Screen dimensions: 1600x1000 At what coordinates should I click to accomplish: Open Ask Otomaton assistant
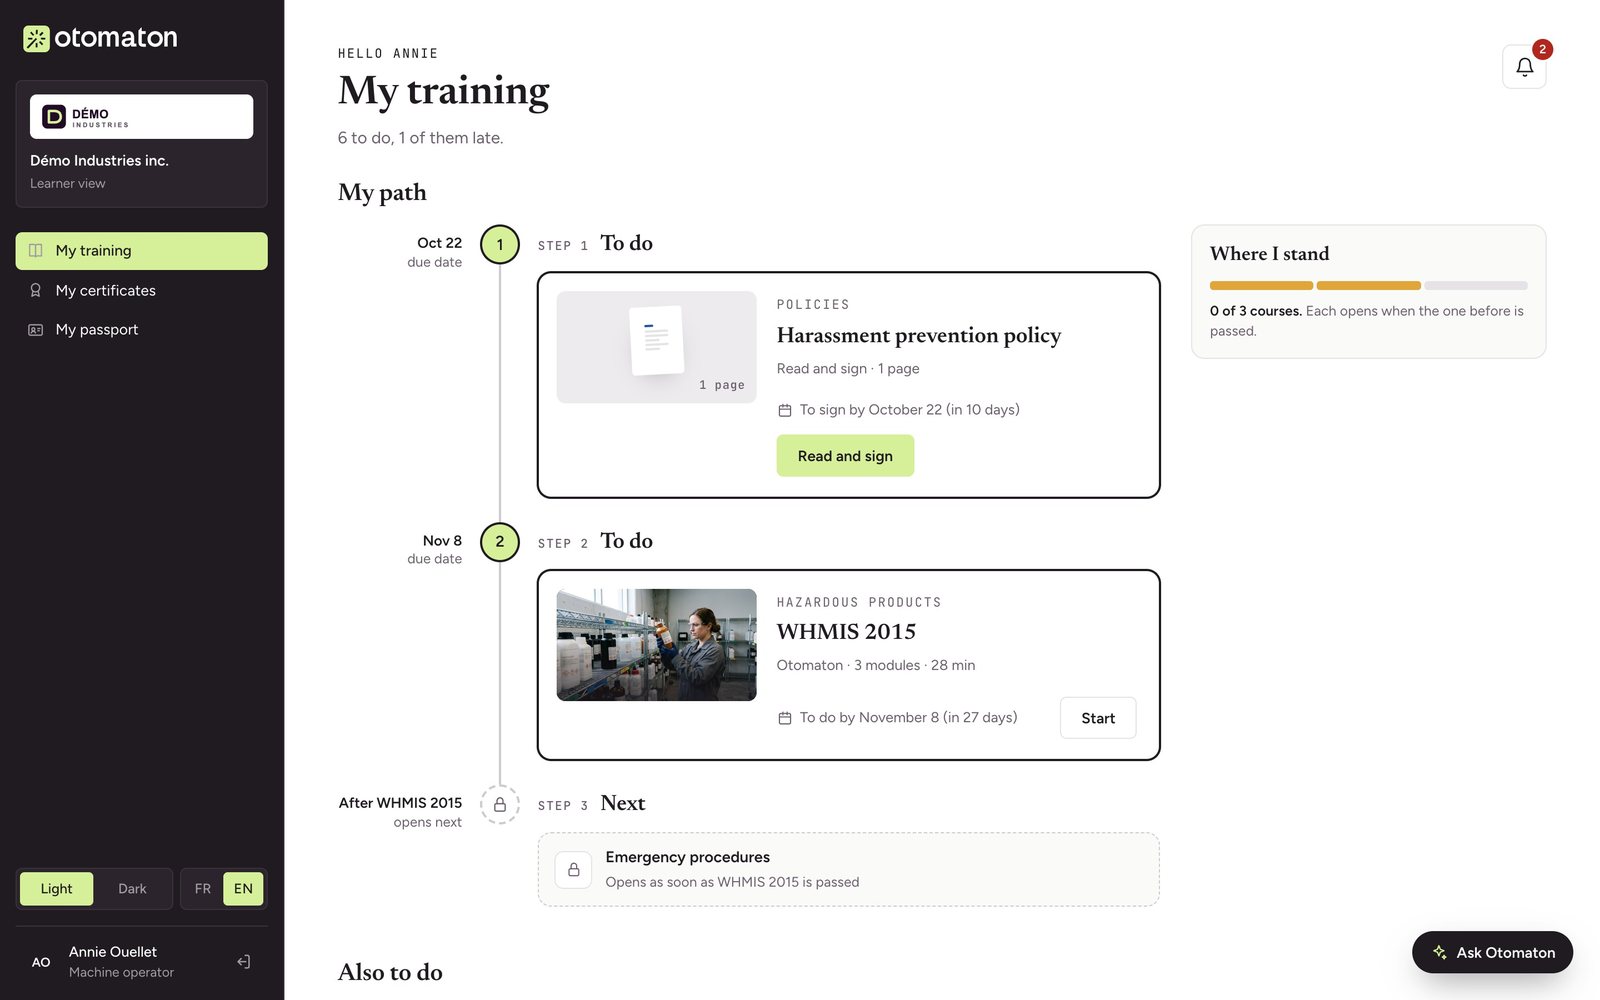pos(1492,952)
